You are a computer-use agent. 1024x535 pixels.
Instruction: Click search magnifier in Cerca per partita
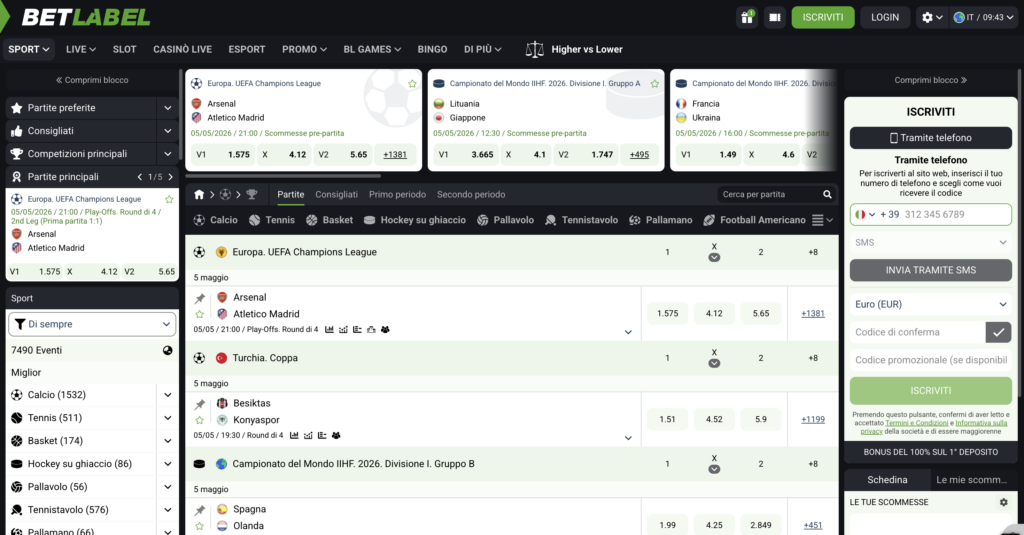[x=827, y=195]
